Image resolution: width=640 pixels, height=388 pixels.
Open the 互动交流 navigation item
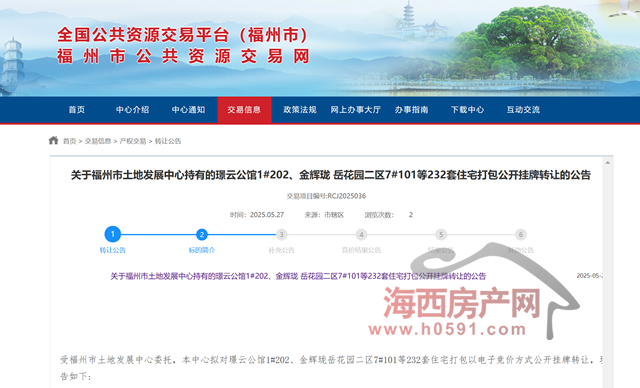click(x=523, y=109)
